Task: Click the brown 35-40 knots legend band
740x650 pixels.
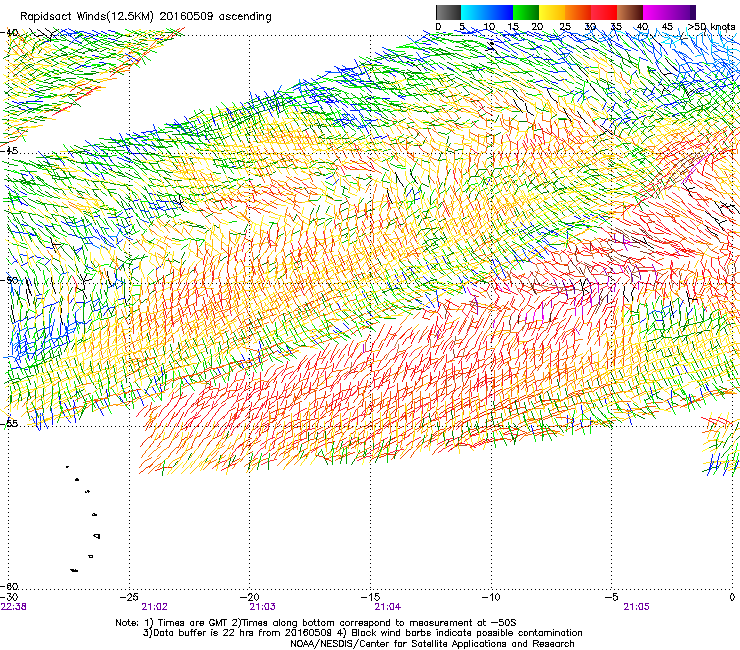Action: click(x=630, y=12)
